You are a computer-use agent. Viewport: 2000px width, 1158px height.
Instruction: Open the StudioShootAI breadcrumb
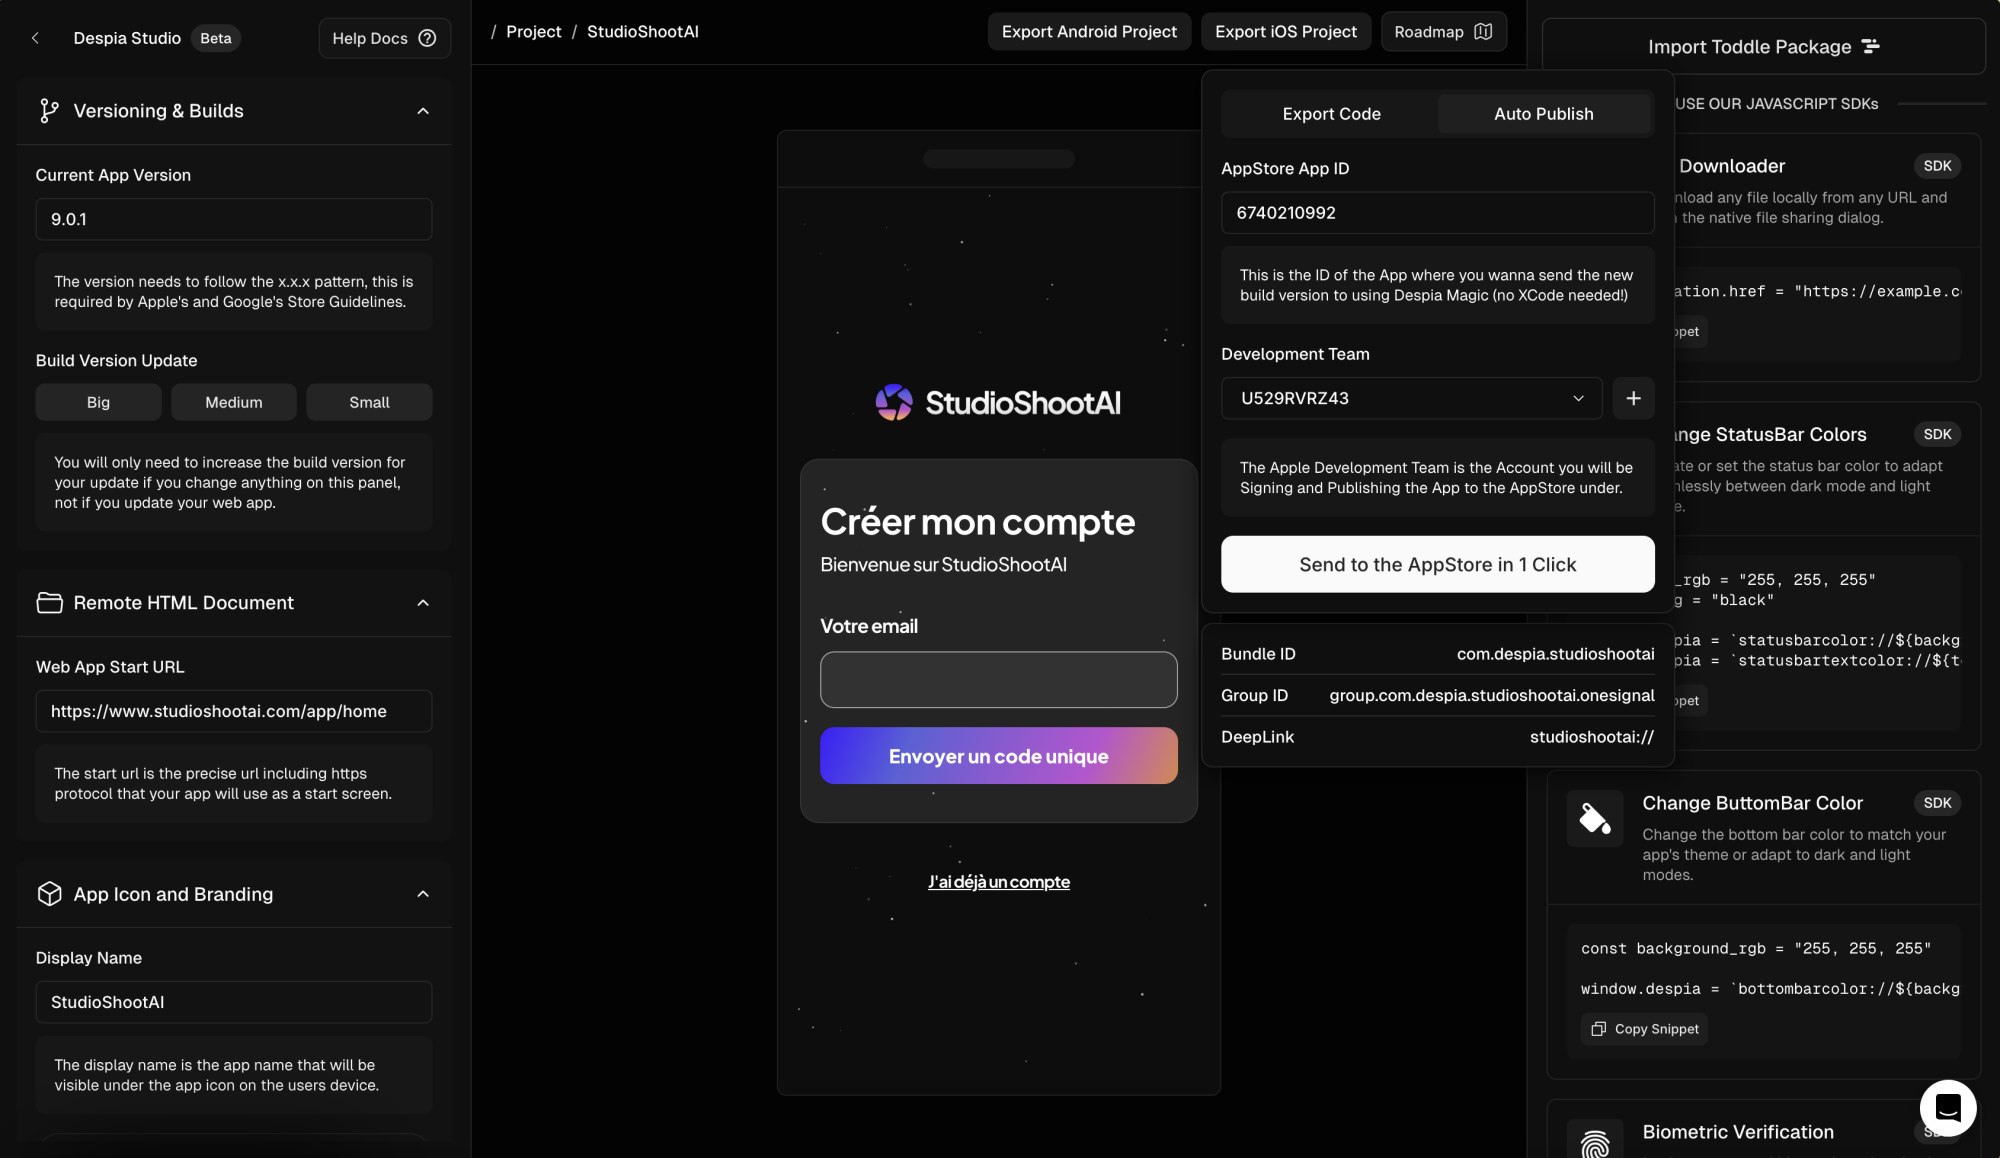point(642,32)
